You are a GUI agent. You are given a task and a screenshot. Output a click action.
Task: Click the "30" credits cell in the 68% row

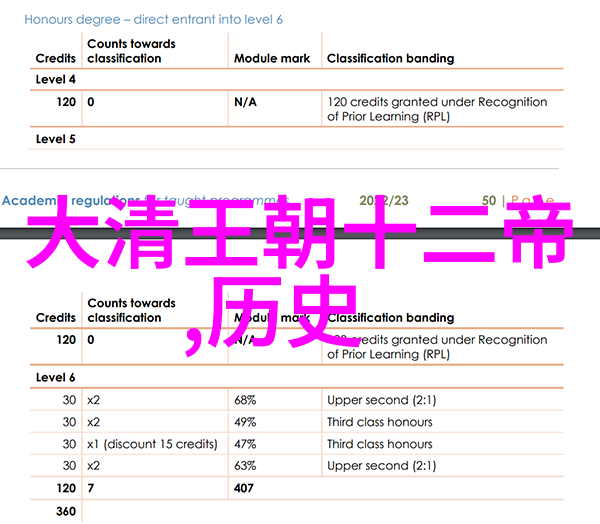69,400
